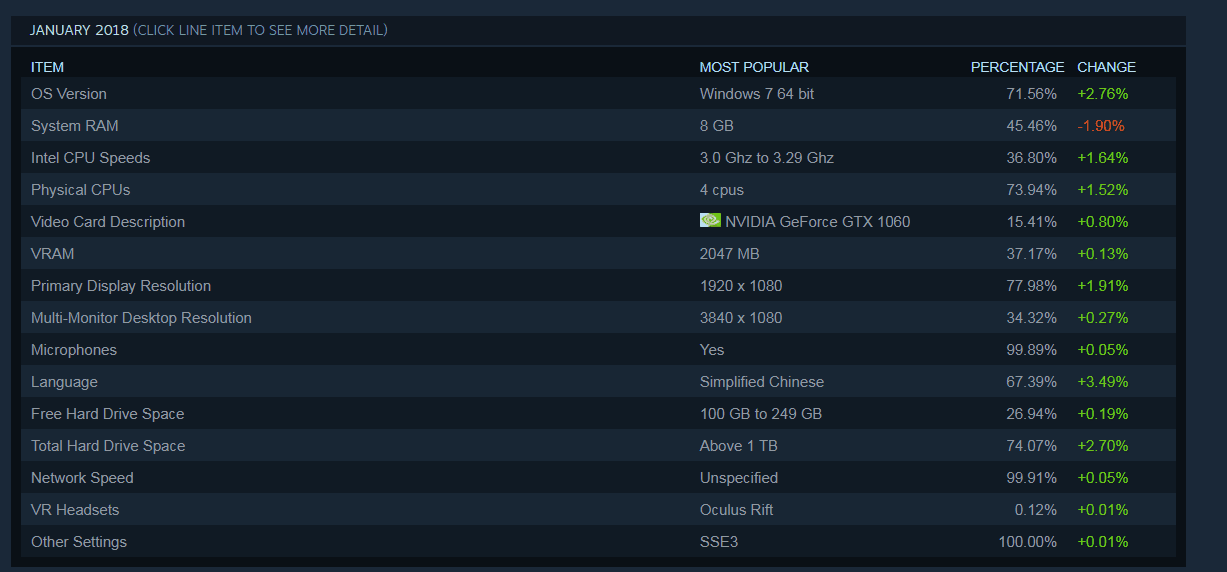
Task: Expand the OS Version row
Action: point(69,94)
